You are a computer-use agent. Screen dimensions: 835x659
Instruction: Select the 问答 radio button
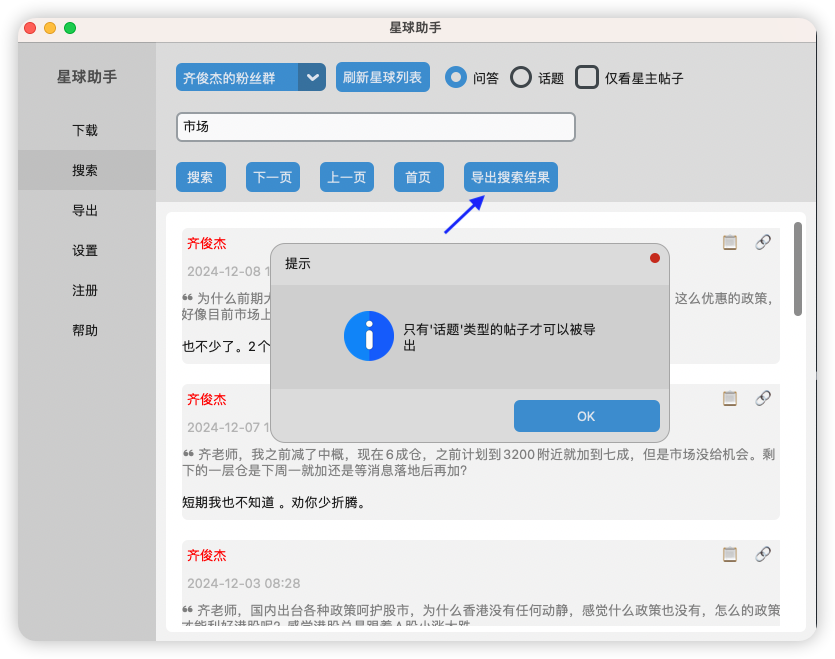[x=456, y=77]
